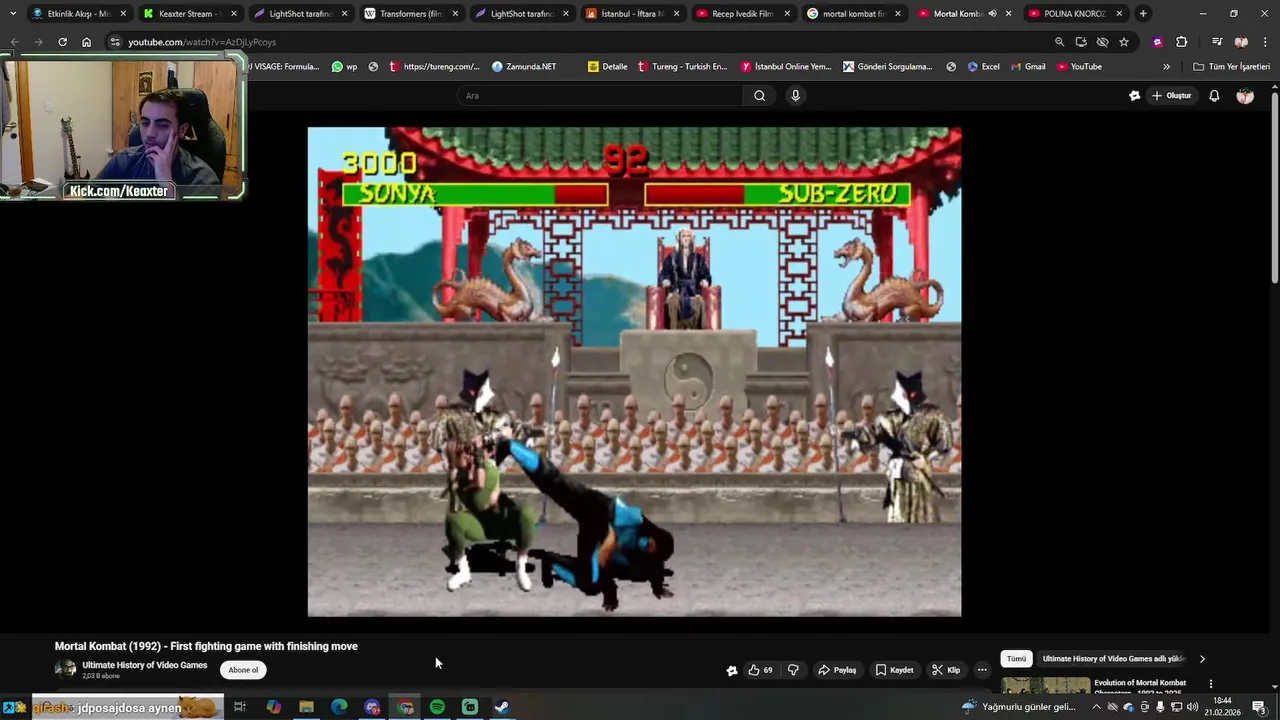Focus the YouTube Ara search field

(600, 96)
